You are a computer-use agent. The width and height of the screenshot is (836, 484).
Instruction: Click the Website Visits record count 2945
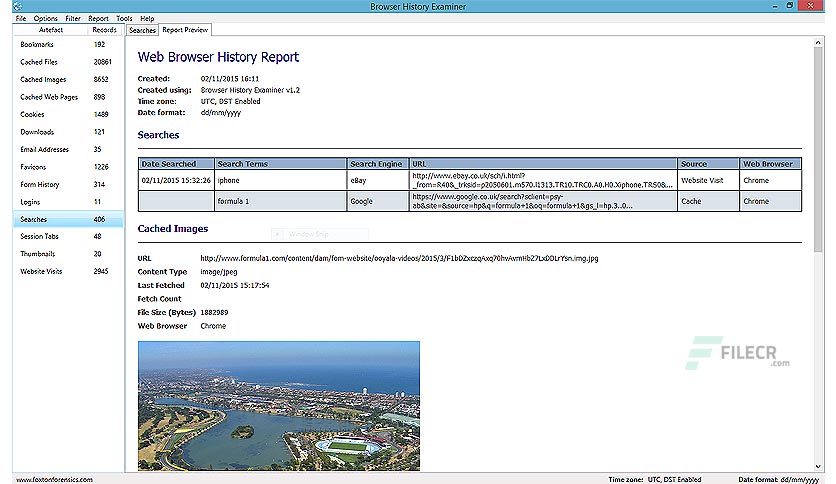(x=101, y=271)
